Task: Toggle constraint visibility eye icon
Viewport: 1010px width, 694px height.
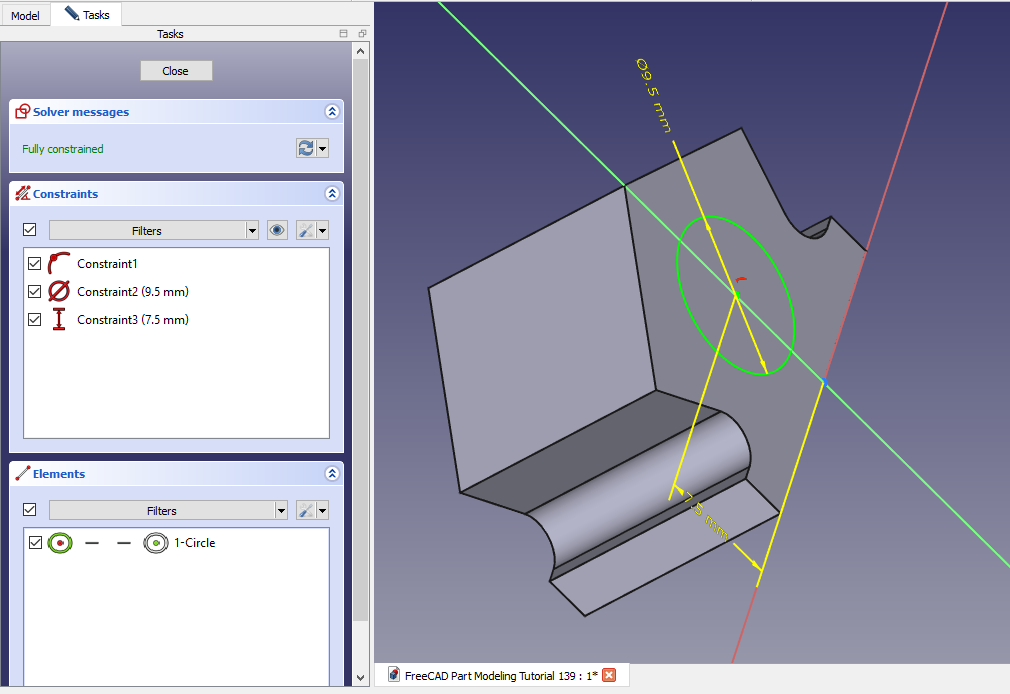Action: (277, 230)
